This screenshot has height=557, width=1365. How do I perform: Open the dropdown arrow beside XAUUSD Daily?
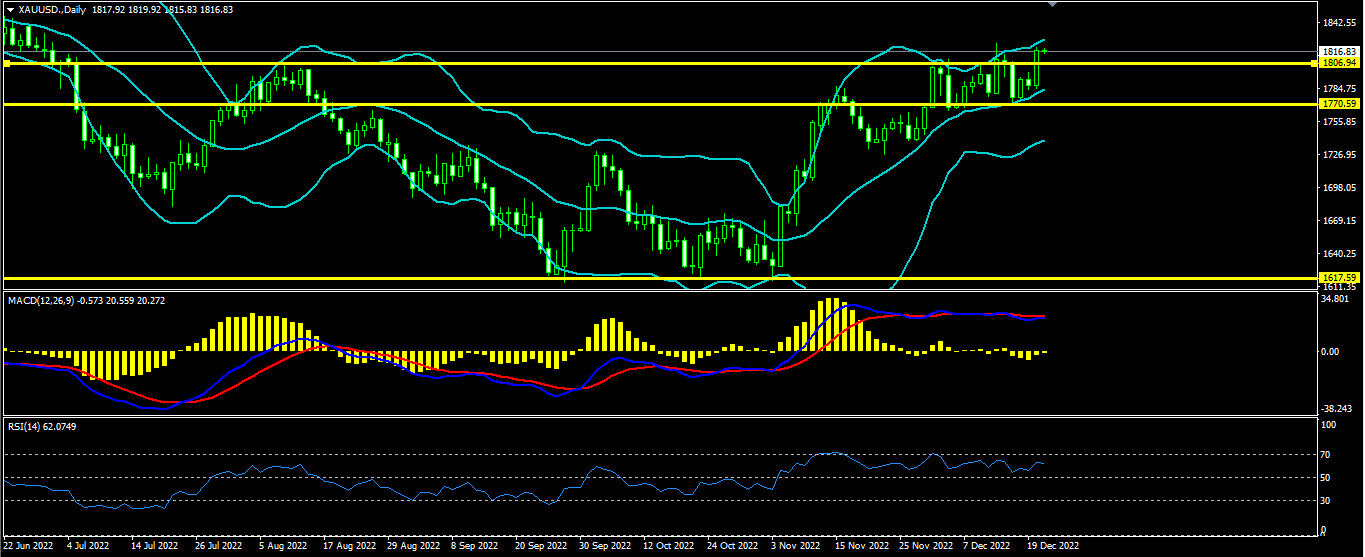point(10,8)
